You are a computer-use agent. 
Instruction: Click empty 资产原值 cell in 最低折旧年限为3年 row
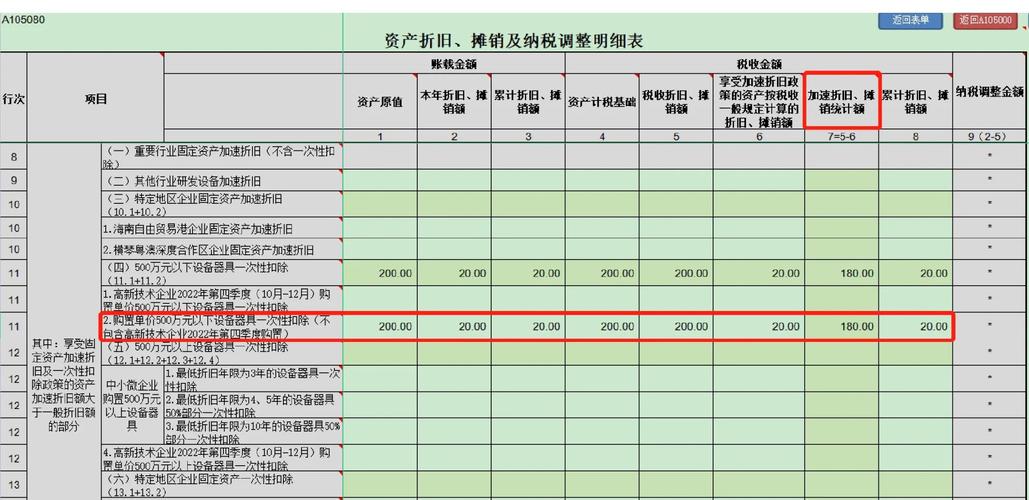point(380,379)
